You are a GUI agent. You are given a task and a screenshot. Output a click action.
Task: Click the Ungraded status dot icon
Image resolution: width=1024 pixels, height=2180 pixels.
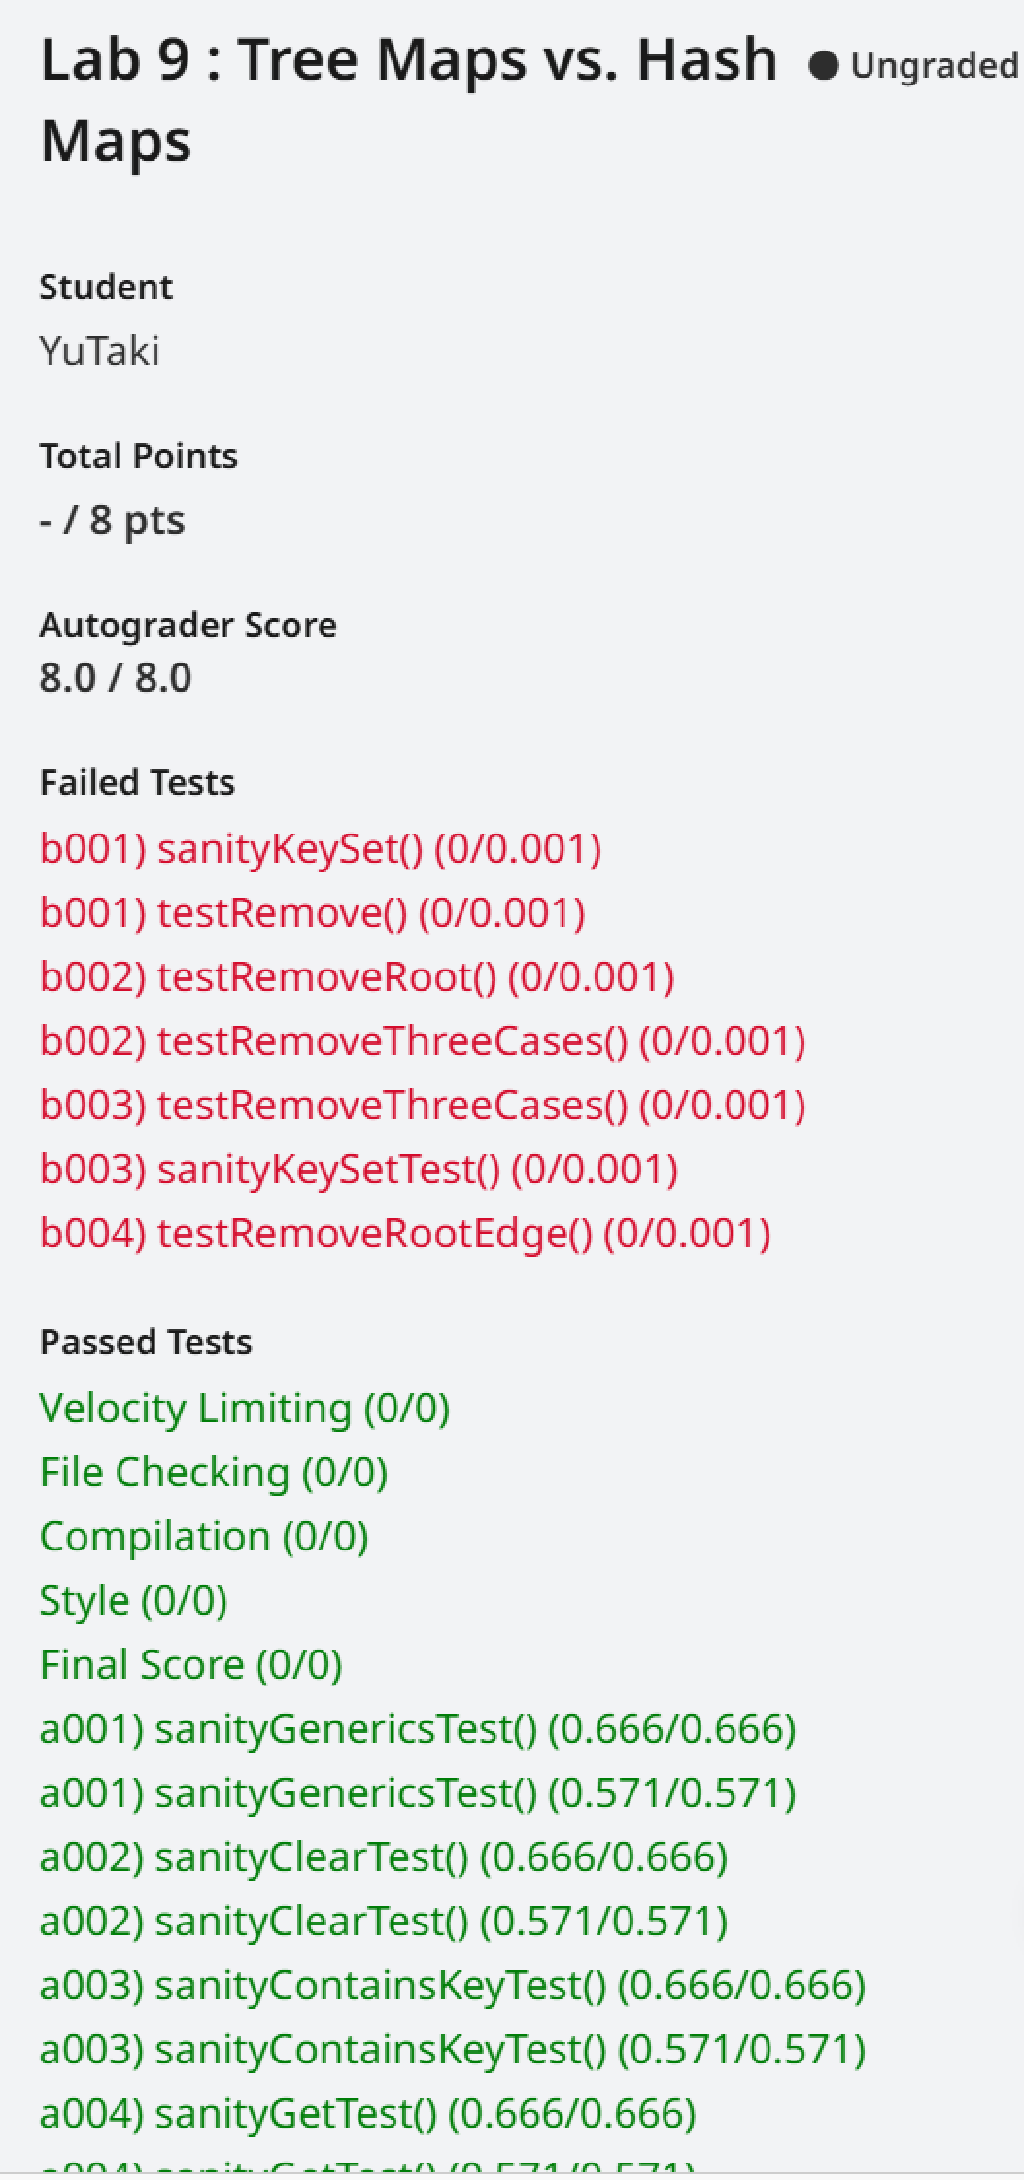[823, 66]
